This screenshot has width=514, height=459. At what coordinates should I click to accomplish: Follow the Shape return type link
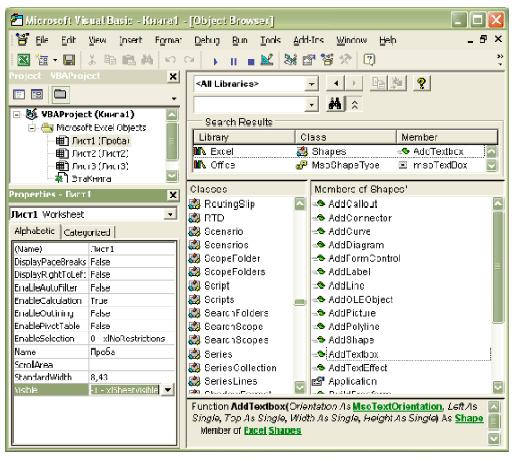click(x=469, y=418)
